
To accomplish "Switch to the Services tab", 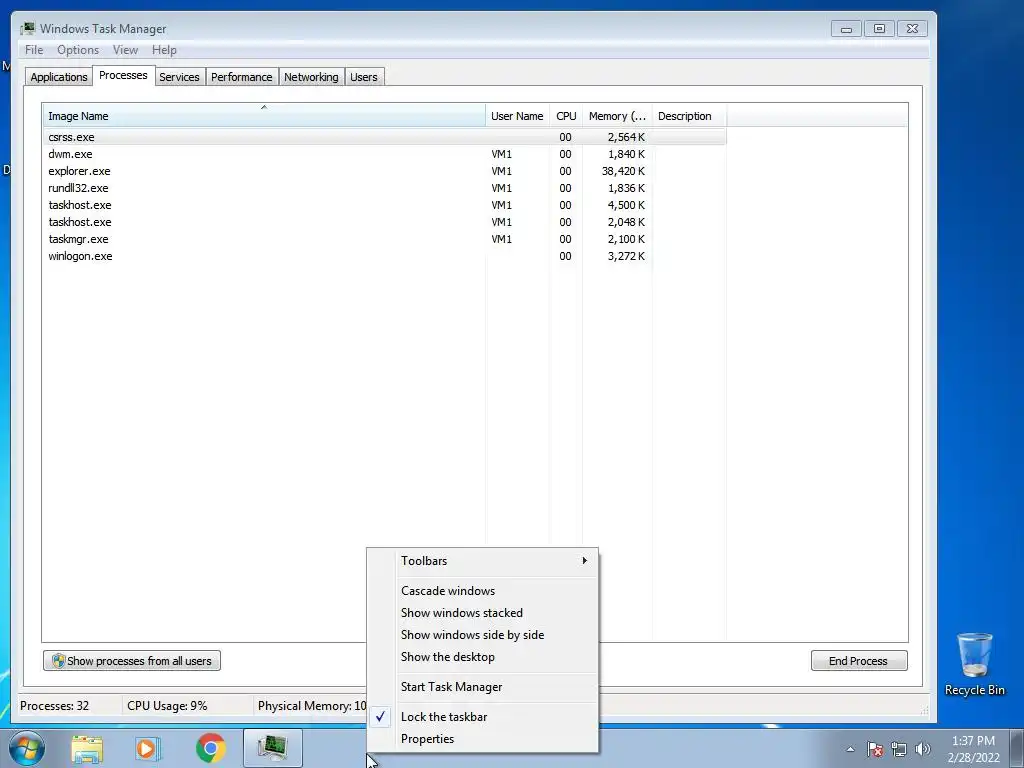I will pos(180,77).
